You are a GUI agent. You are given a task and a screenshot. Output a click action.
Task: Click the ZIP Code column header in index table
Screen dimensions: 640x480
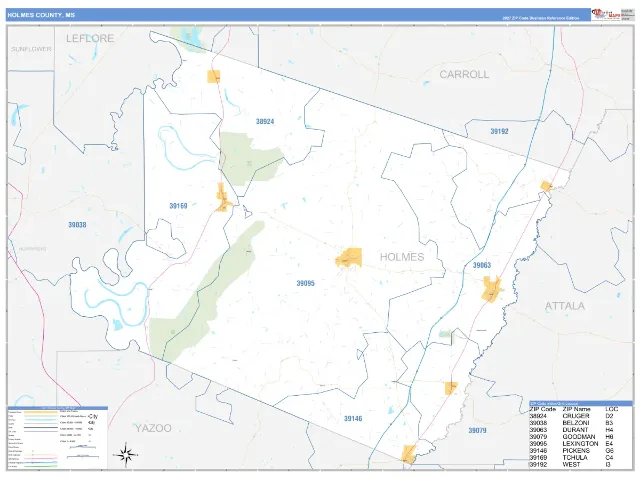tap(543, 409)
